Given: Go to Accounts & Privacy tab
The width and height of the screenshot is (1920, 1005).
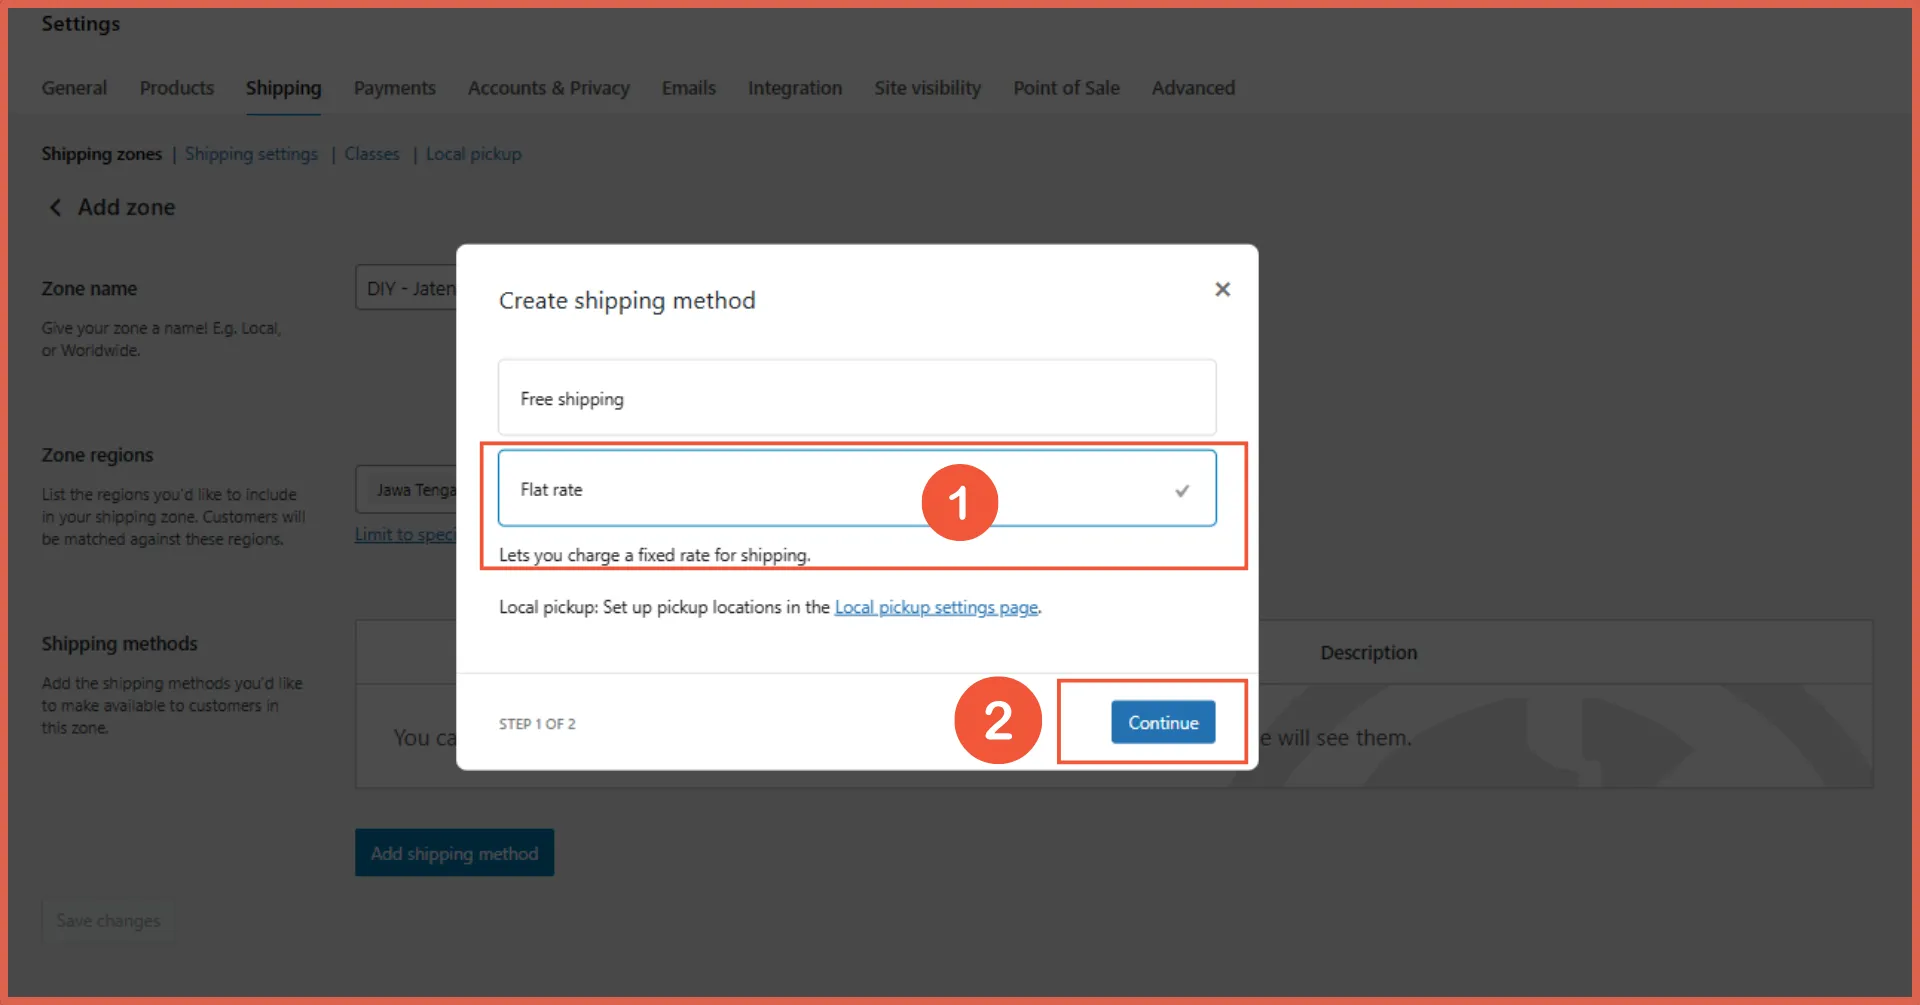Looking at the screenshot, I should click(x=548, y=88).
